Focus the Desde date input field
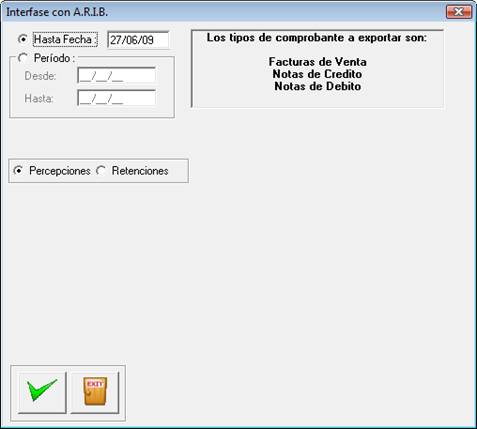 (116, 76)
